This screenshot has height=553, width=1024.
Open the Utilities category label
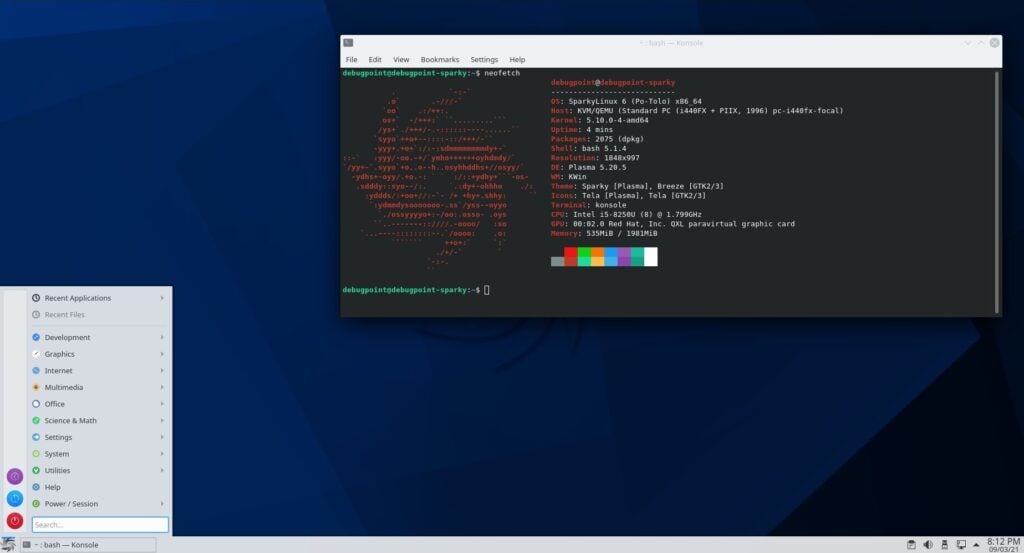pyautogui.click(x=57, y=471)
